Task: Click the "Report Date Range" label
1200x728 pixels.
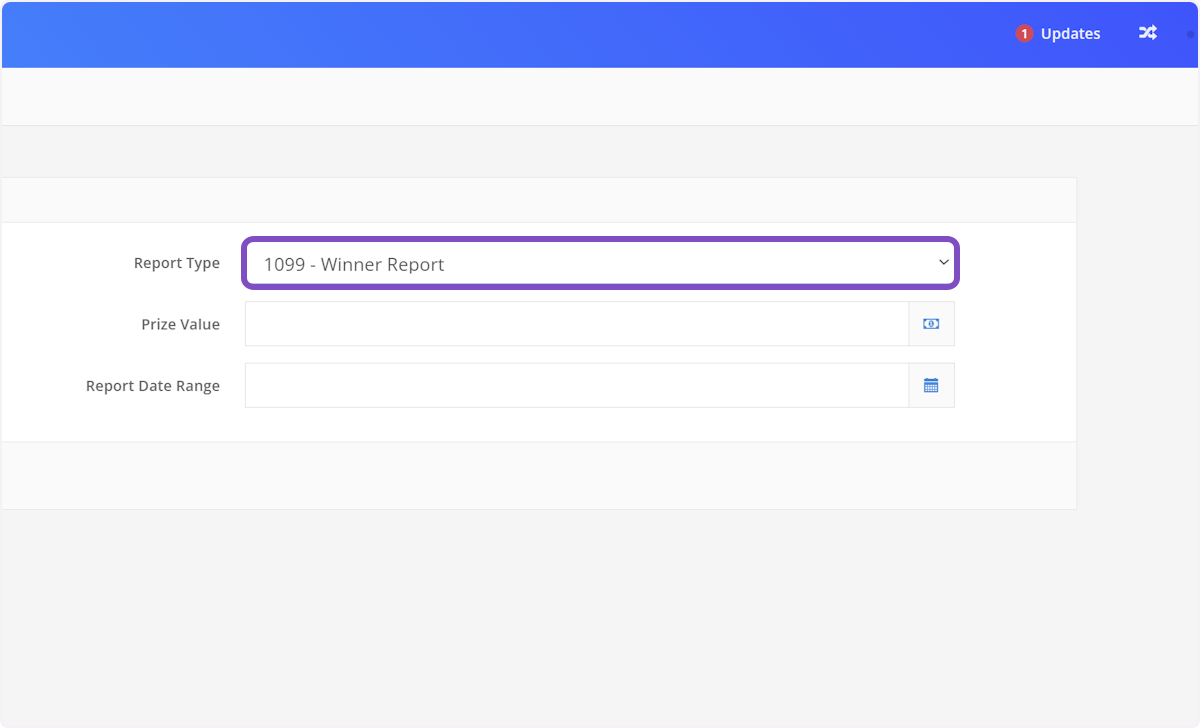Action: (x=153, y=385)
